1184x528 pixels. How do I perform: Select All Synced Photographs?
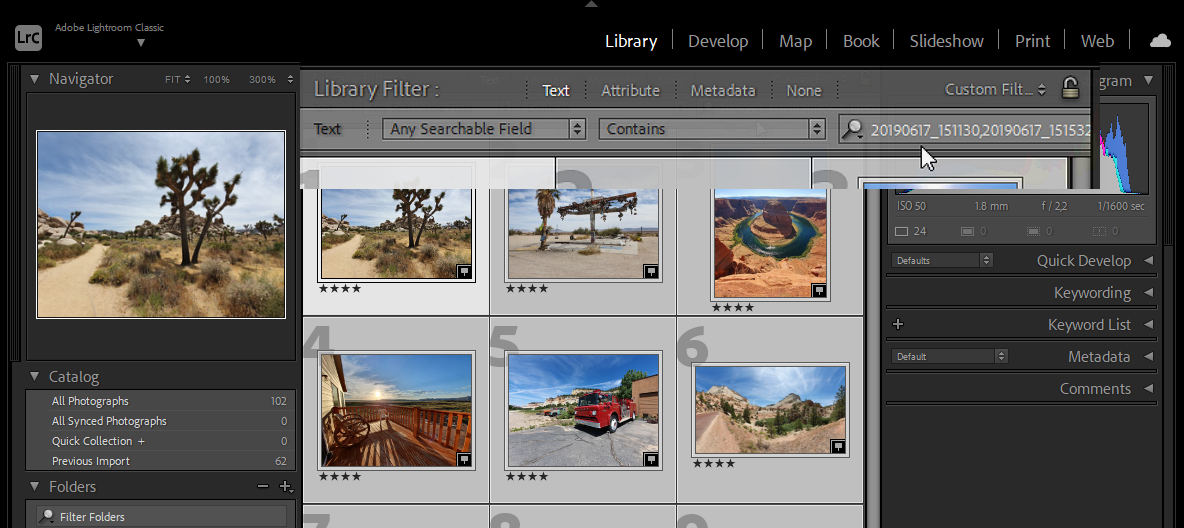[x=161, y=421]
